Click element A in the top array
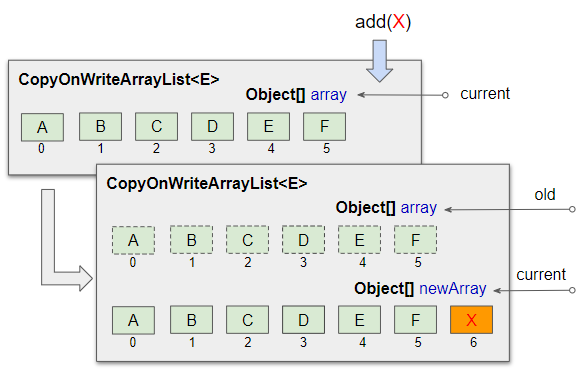 42,127
